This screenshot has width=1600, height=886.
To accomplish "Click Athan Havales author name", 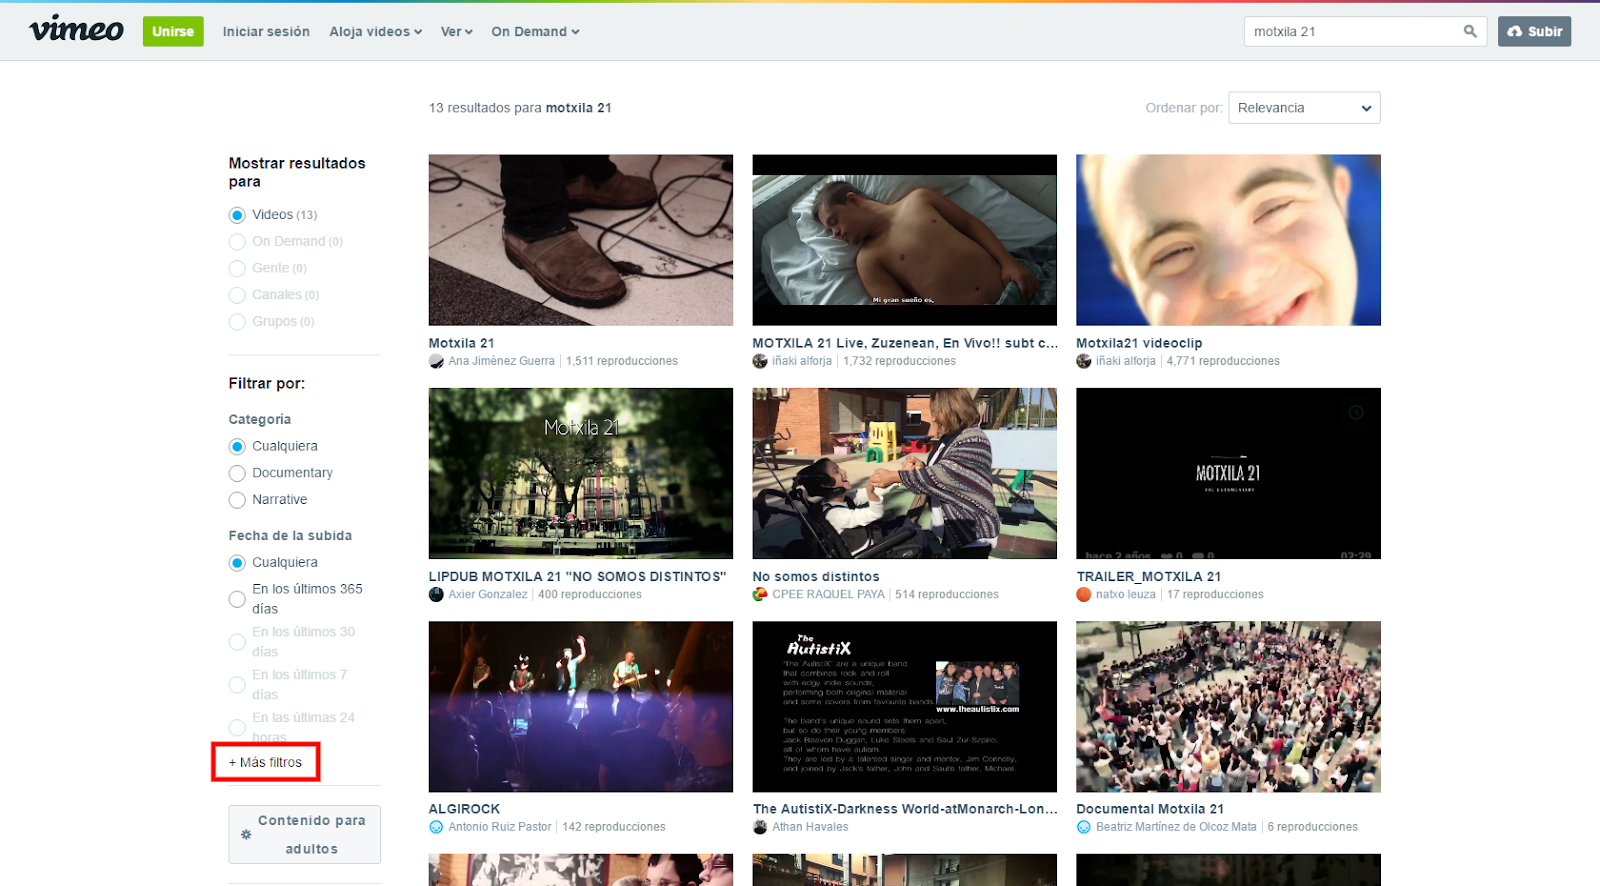I will tap(810, 827).
